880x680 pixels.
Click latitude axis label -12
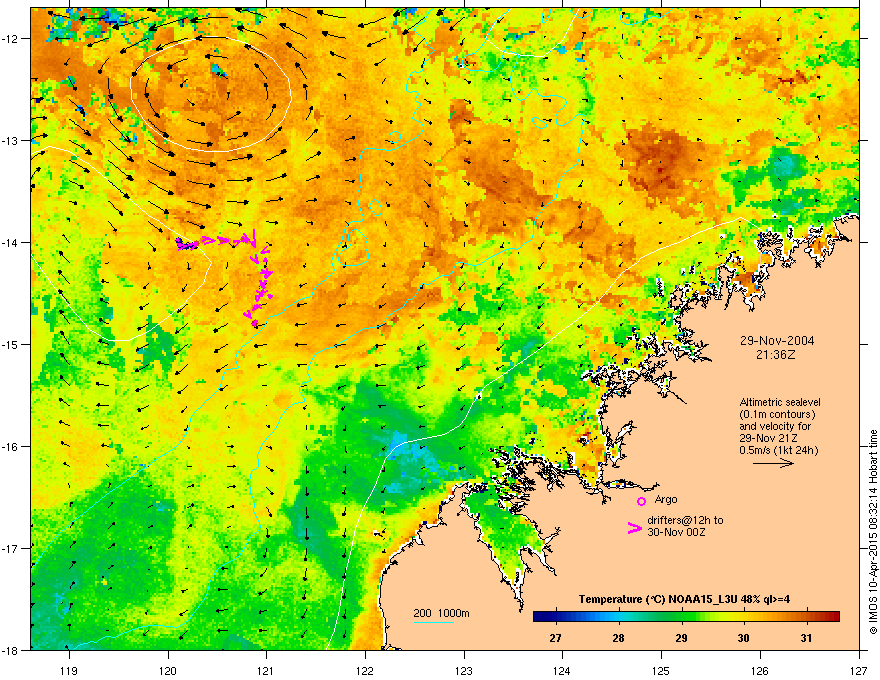coord(10,39)
